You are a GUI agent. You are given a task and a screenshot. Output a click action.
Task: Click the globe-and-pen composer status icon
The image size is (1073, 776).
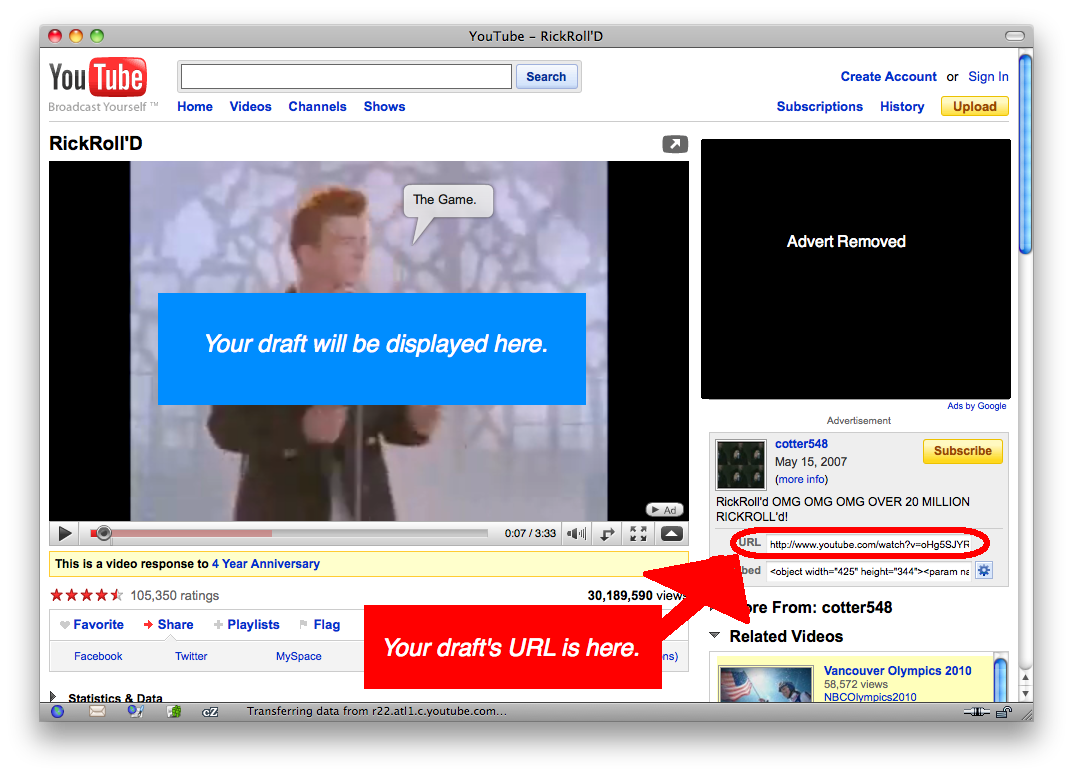(135, 712)
